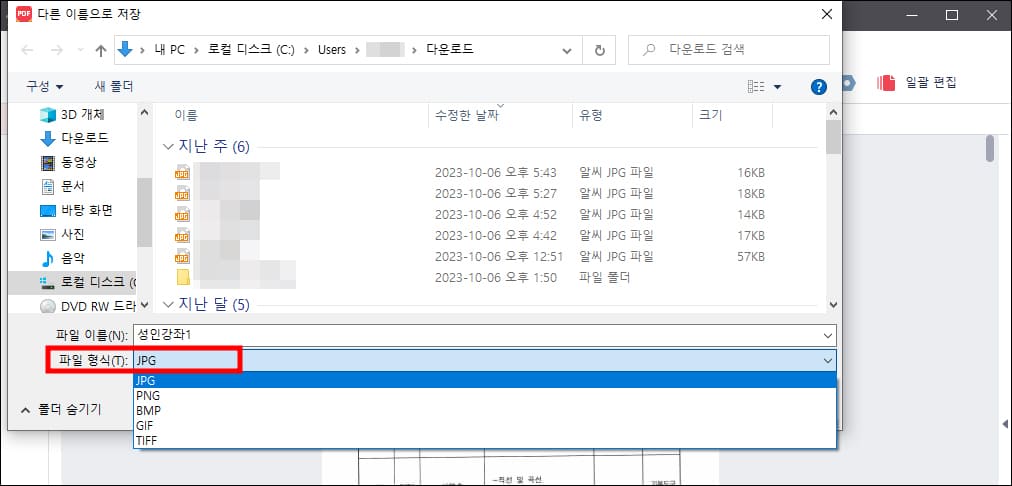Sort by the 이름 column header

tap(186, 116)
